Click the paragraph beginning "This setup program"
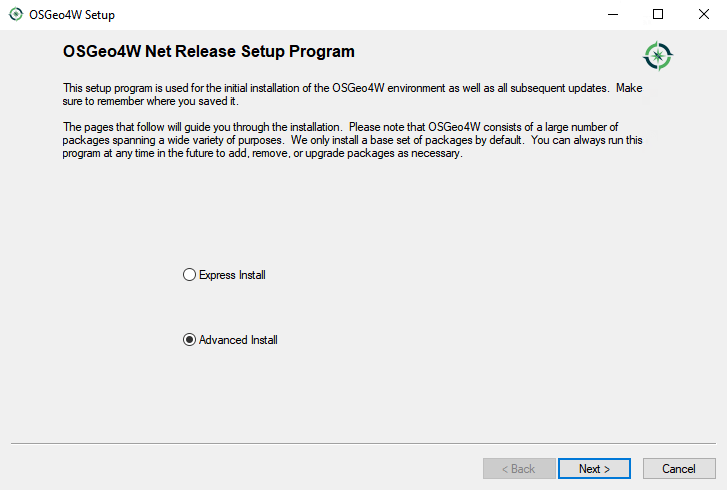The width and height of the screenshot is (727, 490). tap(350, 94)
